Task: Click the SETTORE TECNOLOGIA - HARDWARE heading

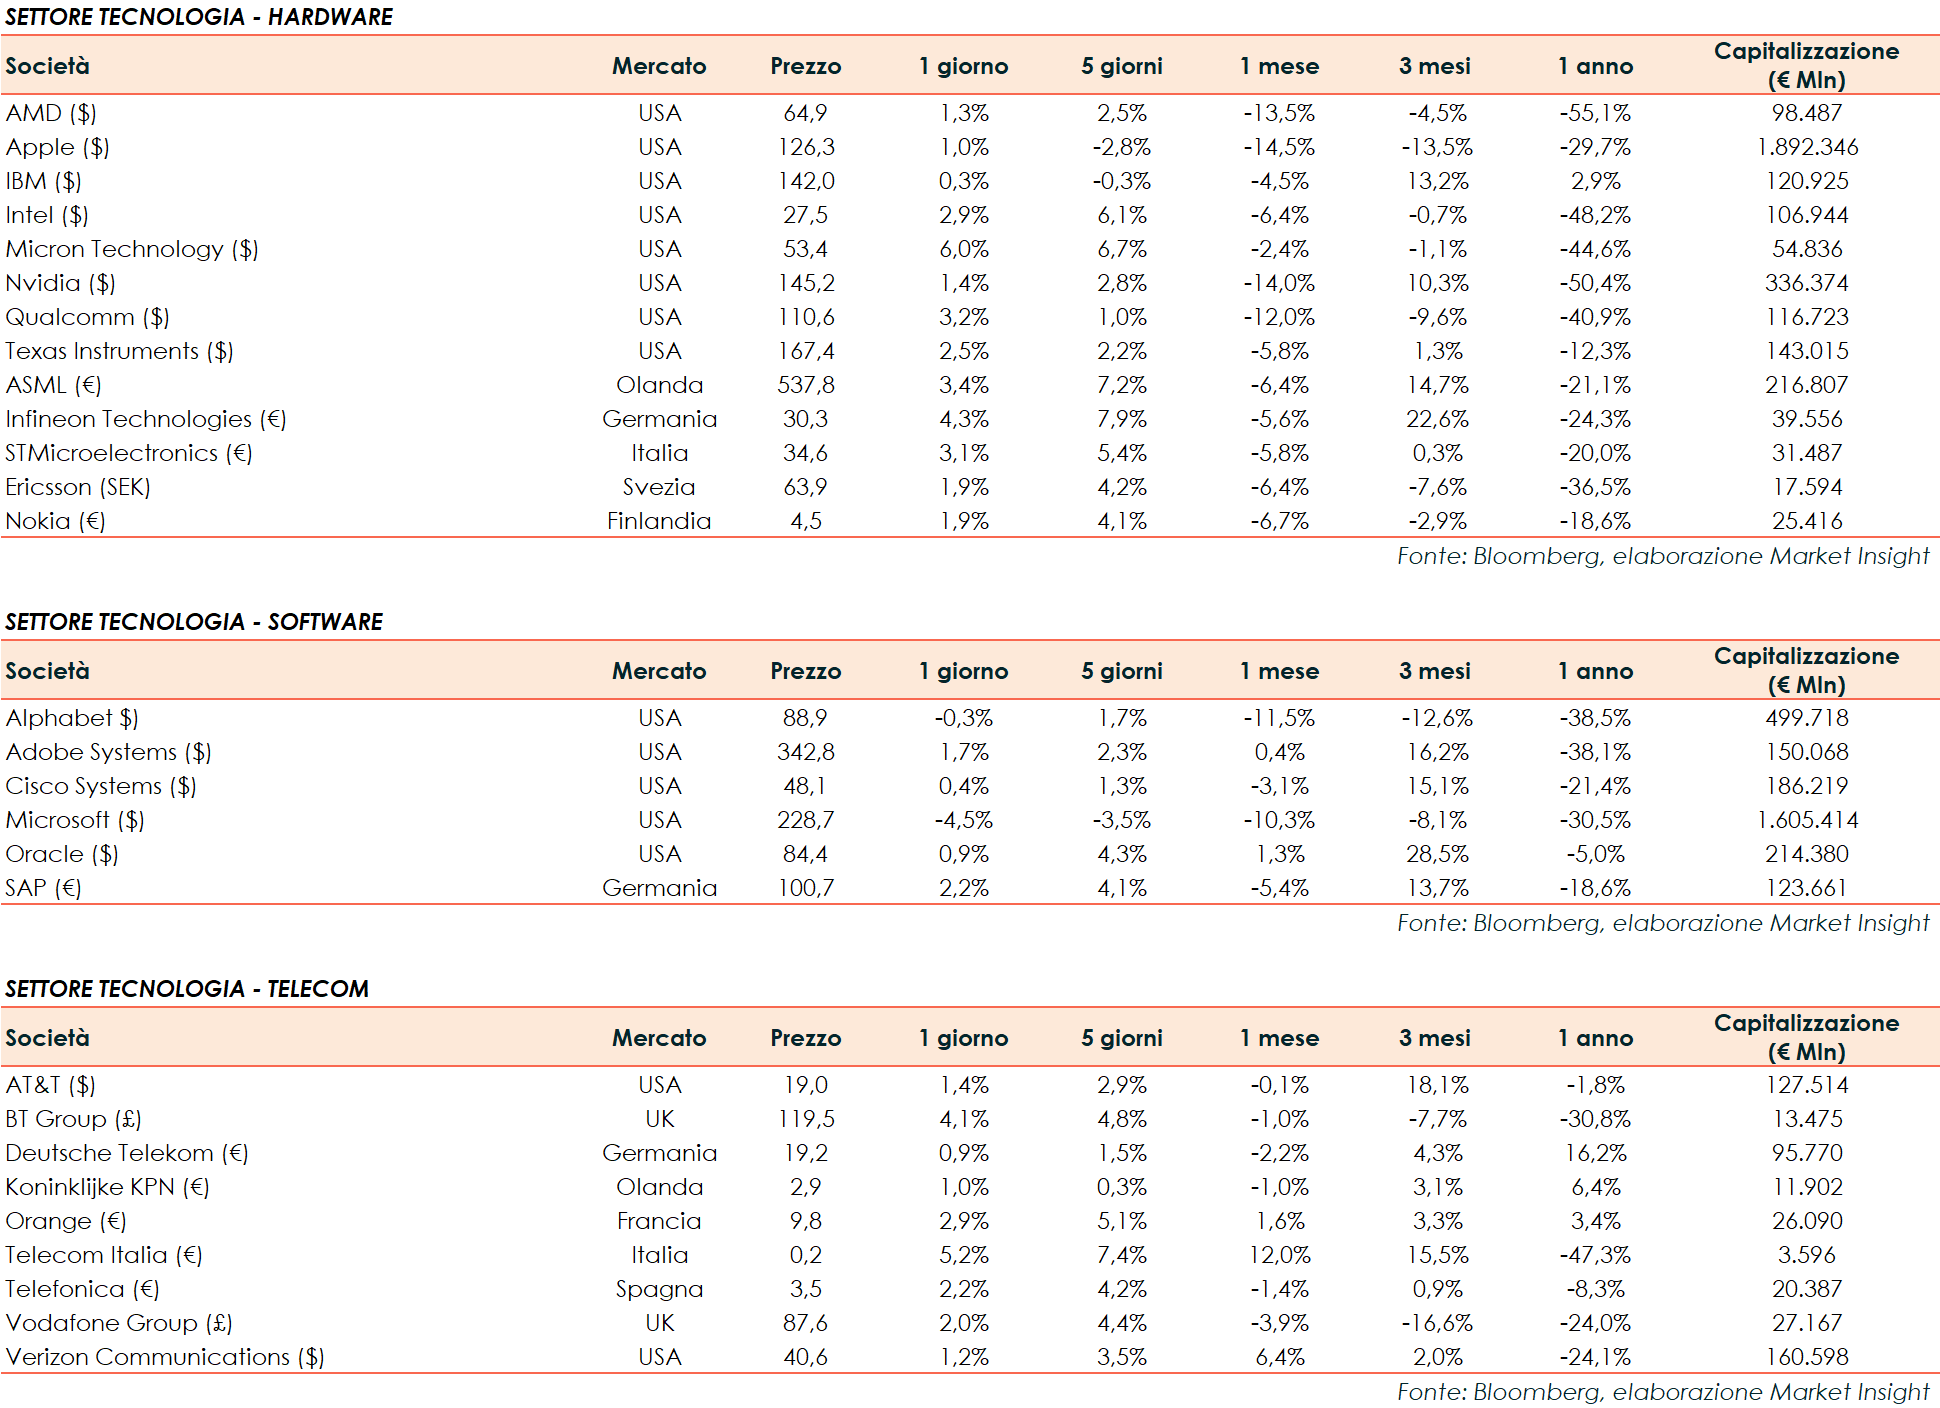Action: click(x=199, y=17)
